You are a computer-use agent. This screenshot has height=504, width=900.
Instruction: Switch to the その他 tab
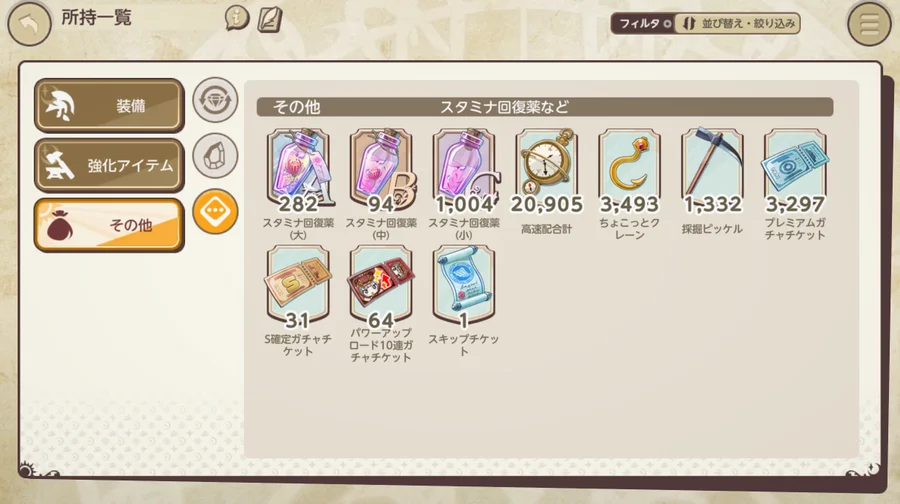coord(109,225)
